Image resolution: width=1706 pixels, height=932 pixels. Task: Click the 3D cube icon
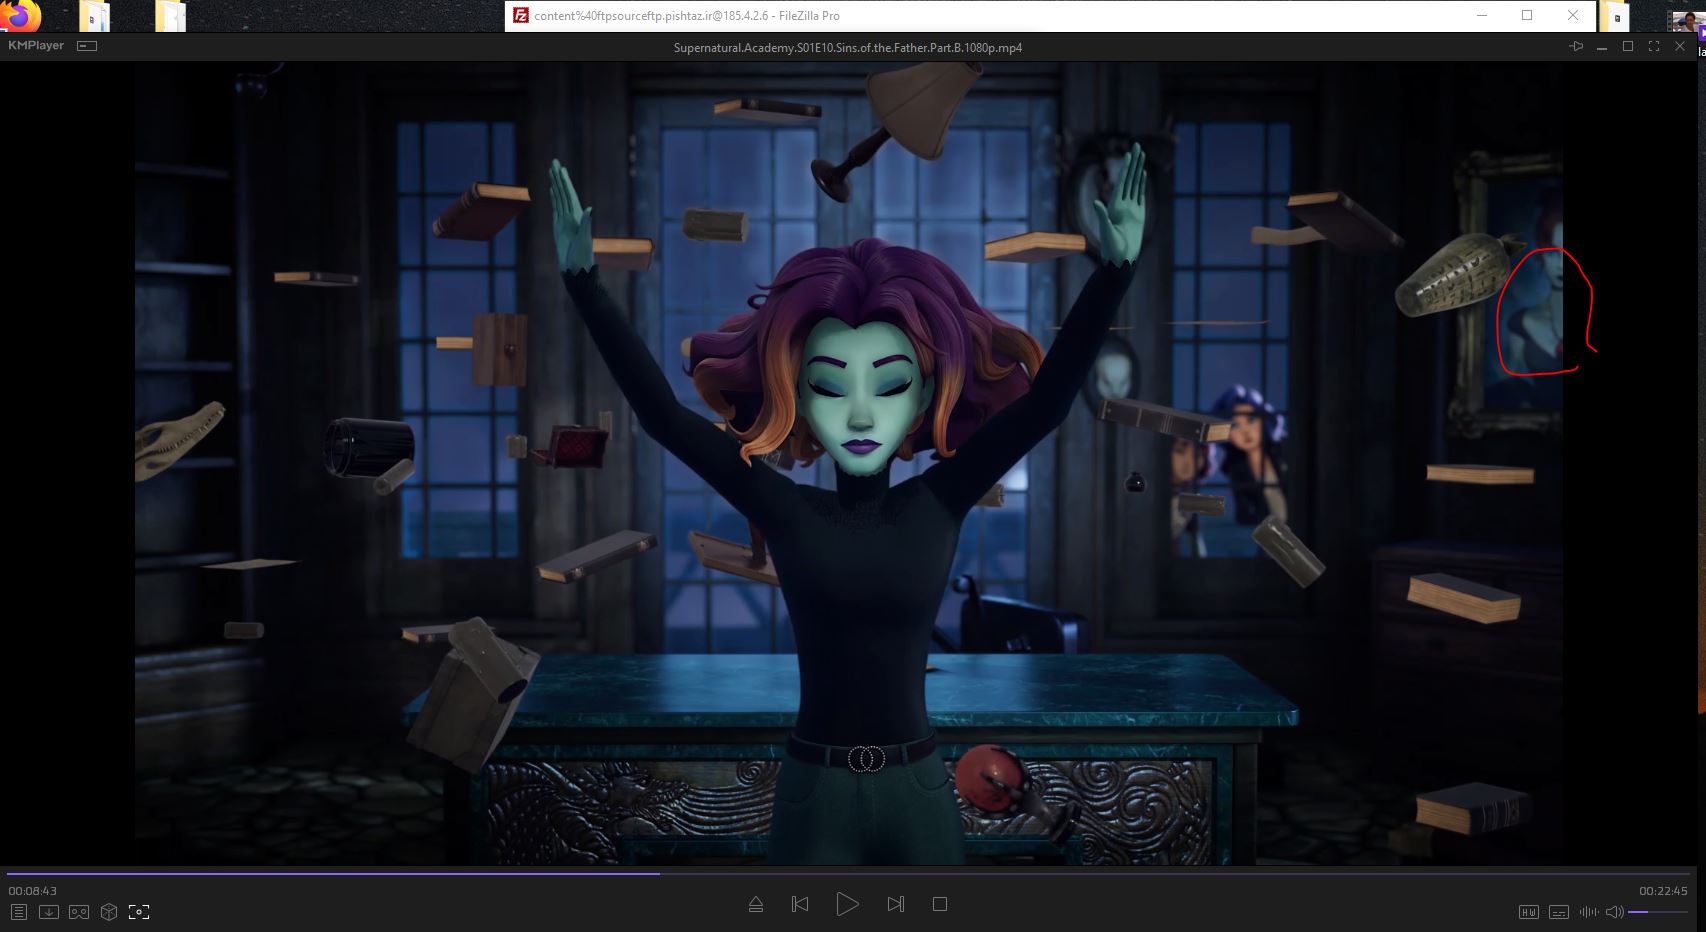coord(109,912)
